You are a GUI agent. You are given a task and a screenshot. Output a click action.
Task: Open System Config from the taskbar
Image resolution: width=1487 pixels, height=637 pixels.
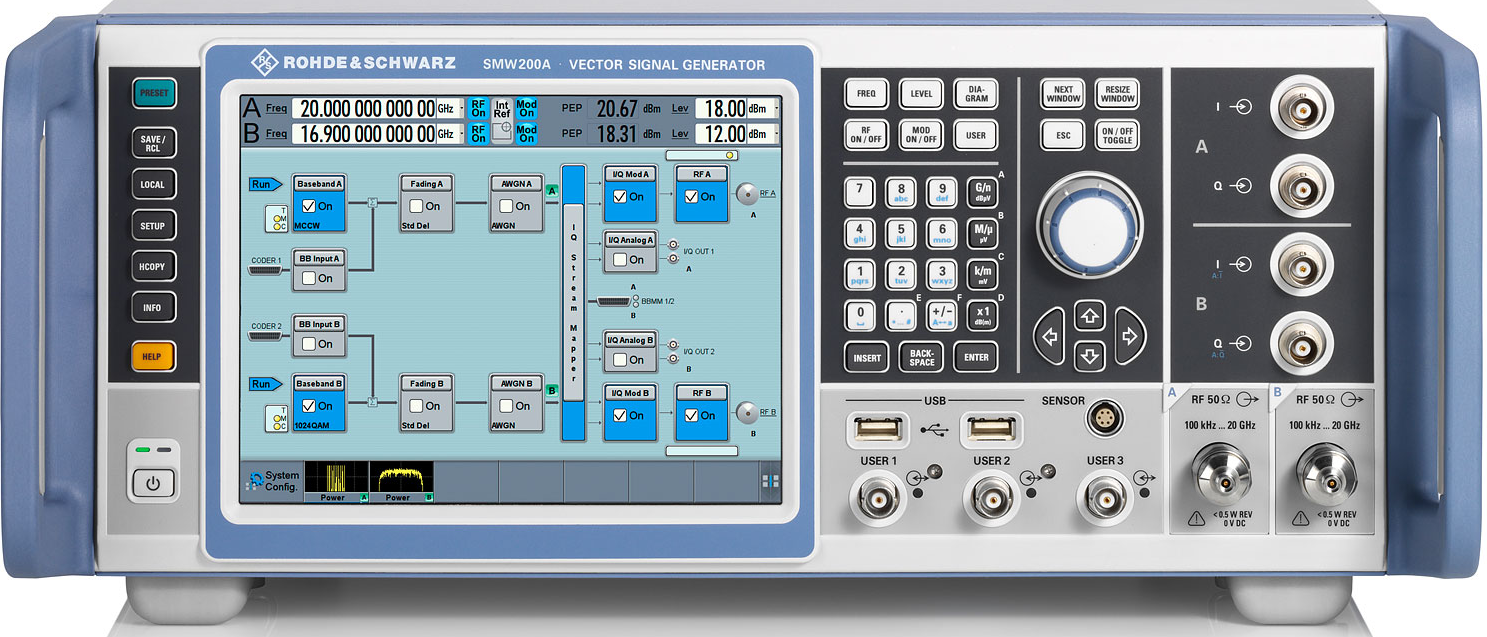pyautogui.click(x=273, y=481)
